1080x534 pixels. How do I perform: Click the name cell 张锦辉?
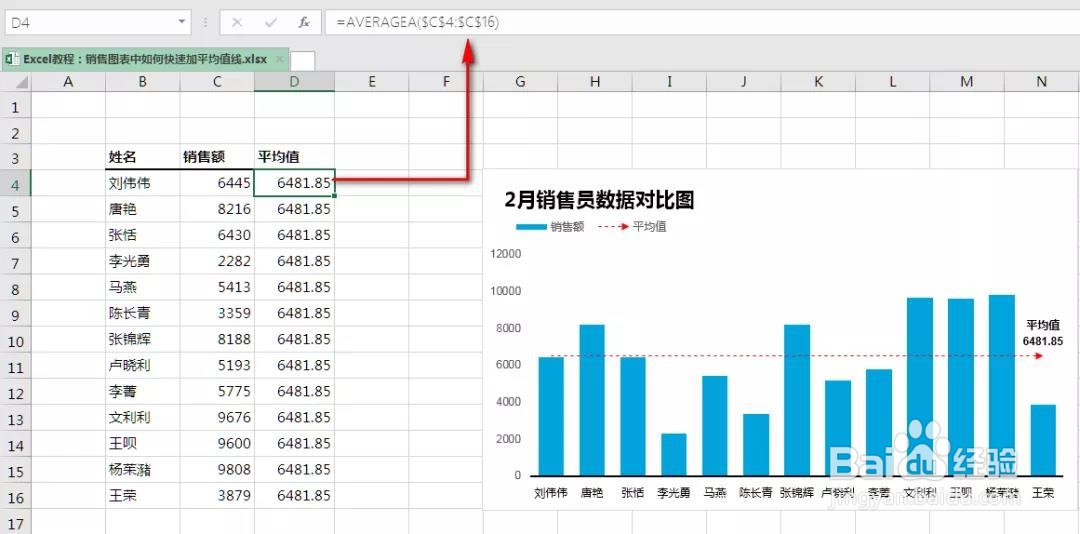(143, 339)
